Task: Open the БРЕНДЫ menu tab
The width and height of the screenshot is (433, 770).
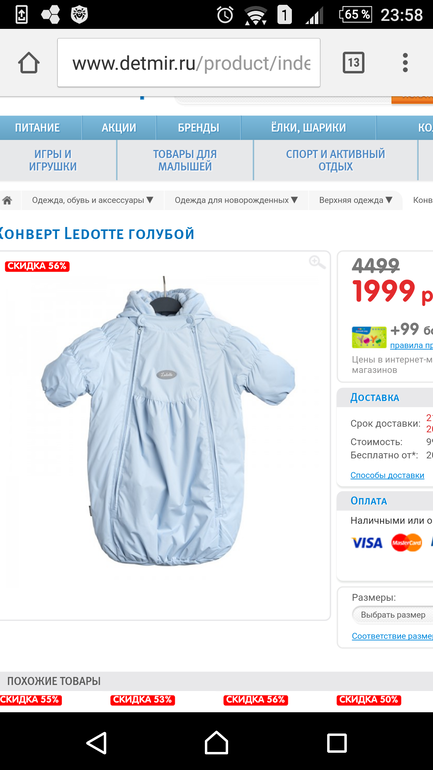Action: point(198,128)
